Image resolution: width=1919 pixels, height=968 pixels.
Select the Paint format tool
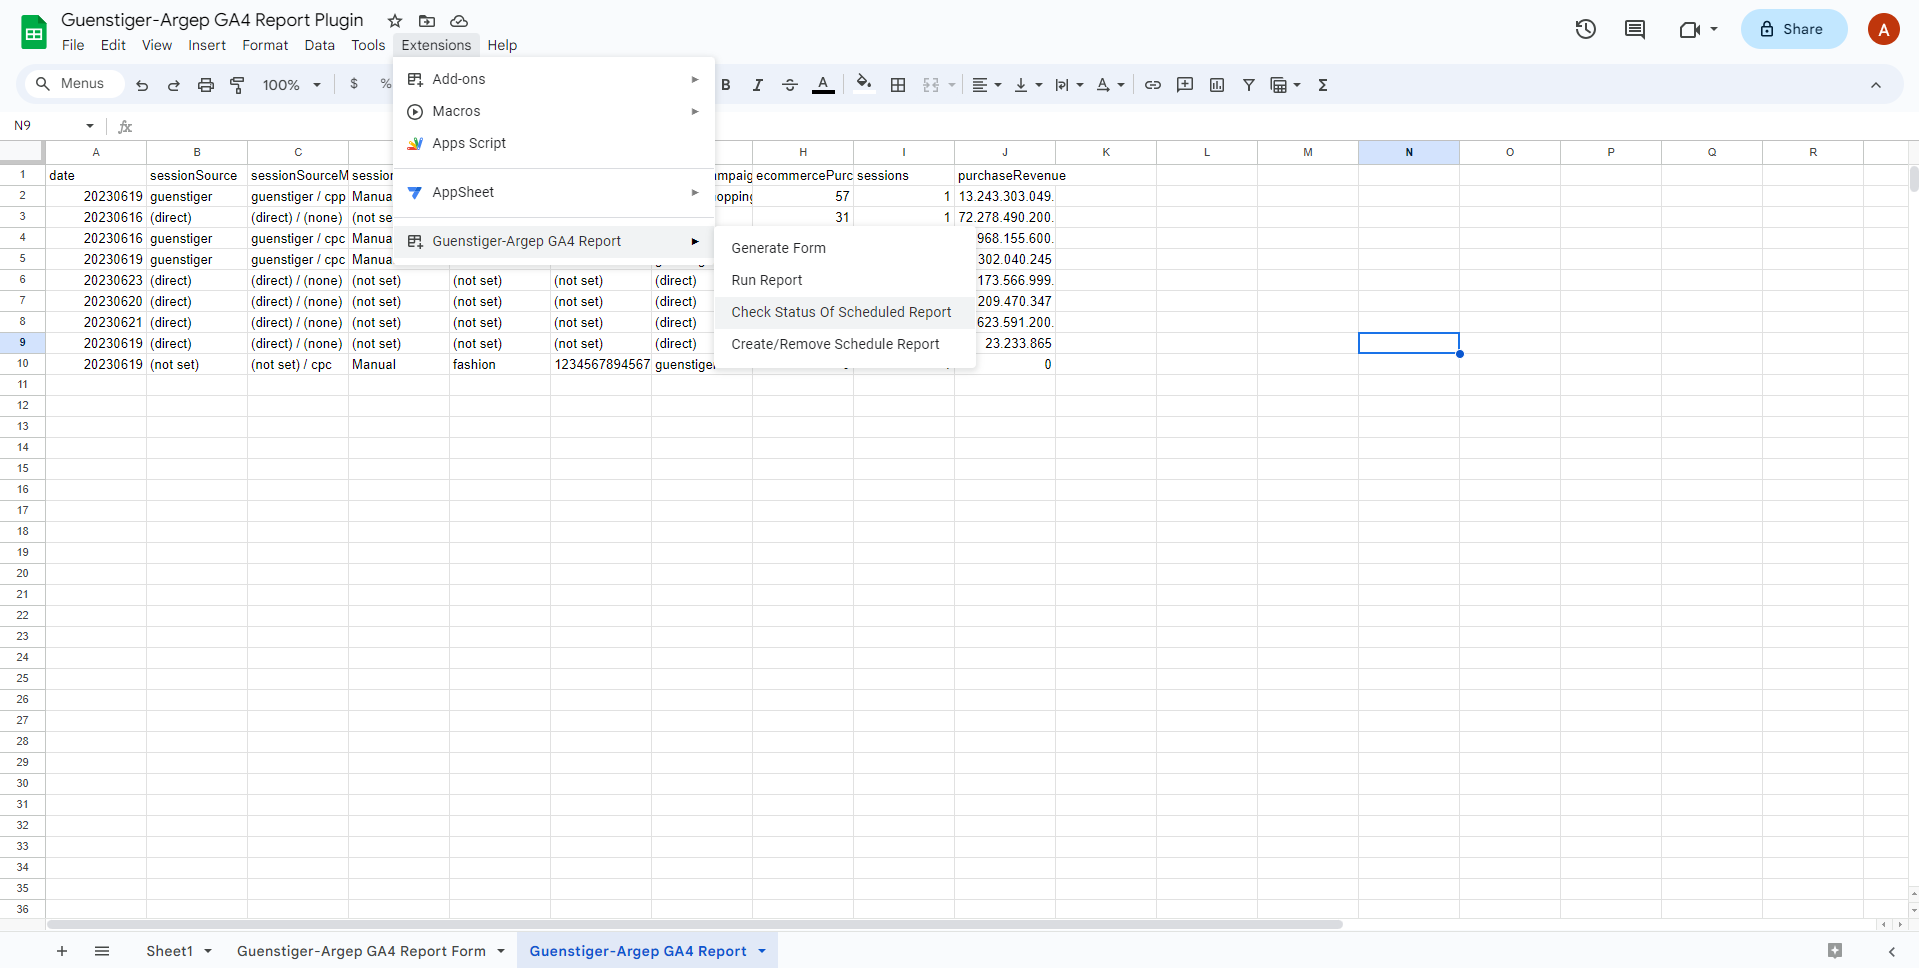tap(237, 85)
